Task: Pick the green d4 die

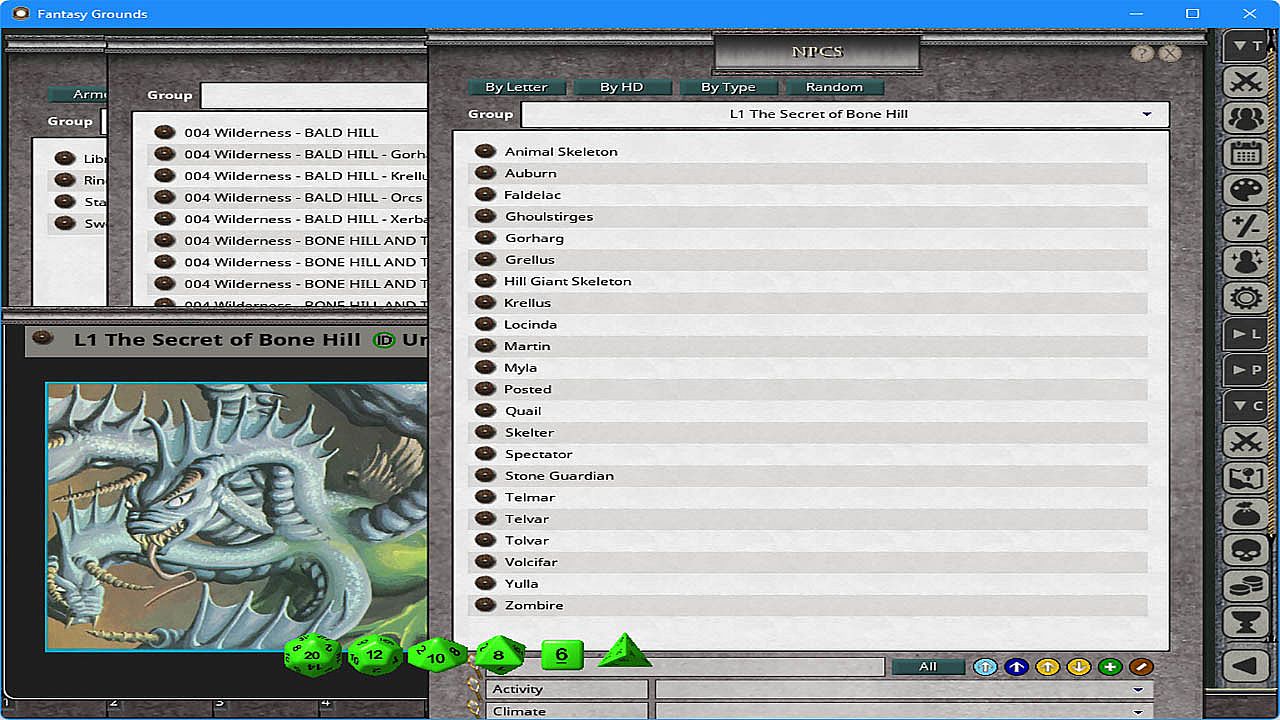Action: [624, 651]
